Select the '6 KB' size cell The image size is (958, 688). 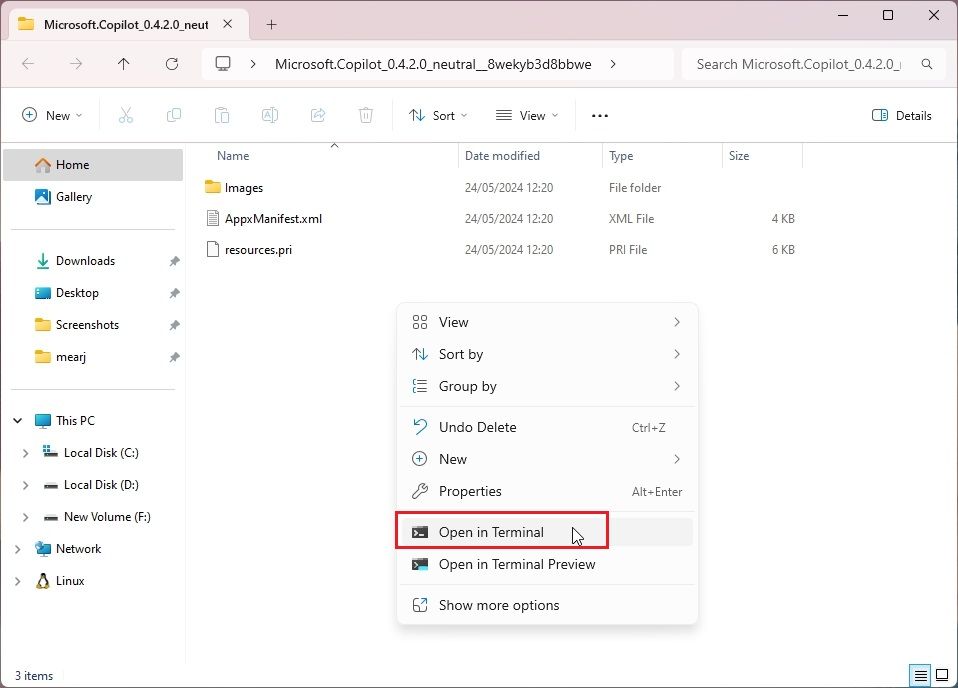tap(783, 250)
